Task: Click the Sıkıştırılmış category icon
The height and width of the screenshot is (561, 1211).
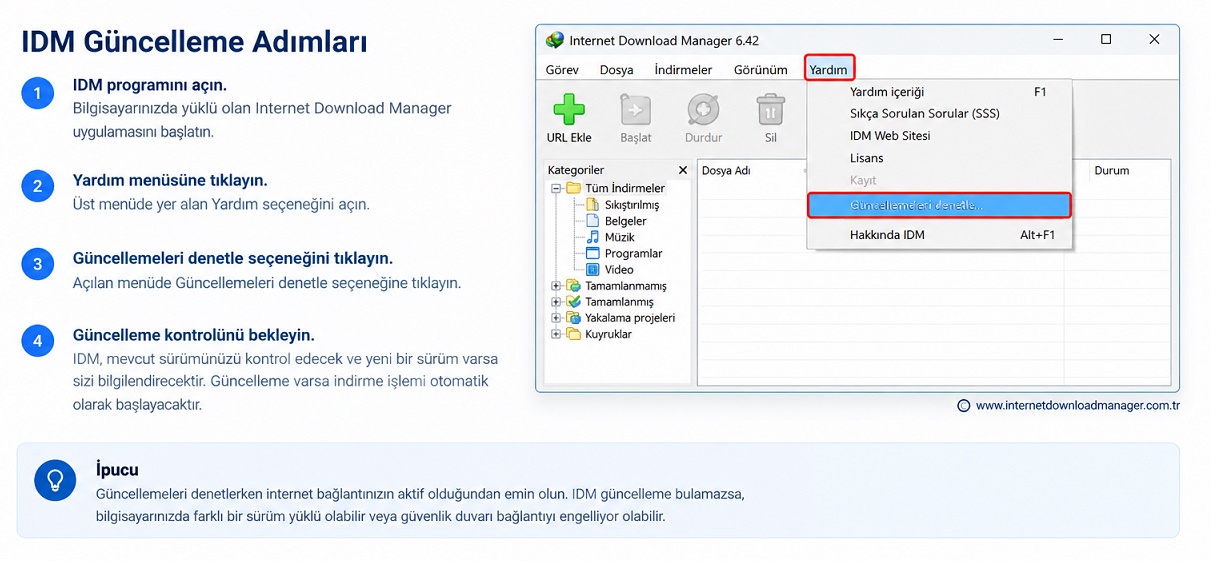Action: tap(593, 204)
